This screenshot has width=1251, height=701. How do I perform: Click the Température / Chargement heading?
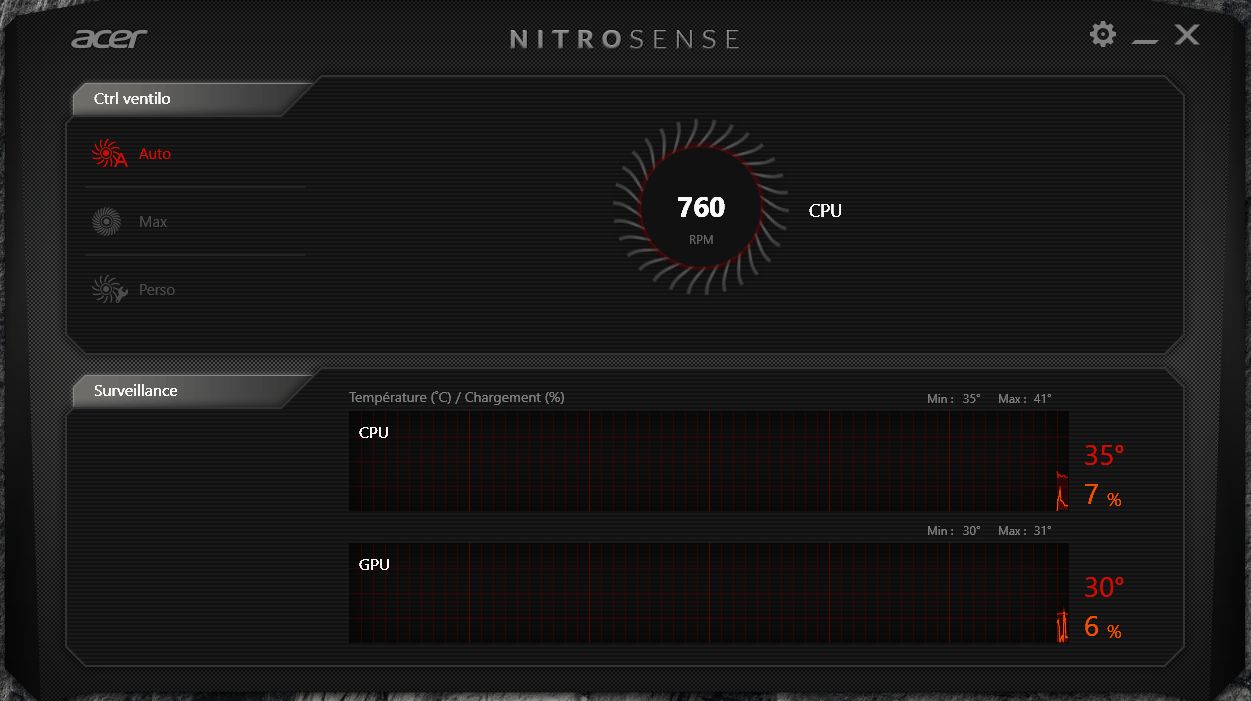coord(457,397)
